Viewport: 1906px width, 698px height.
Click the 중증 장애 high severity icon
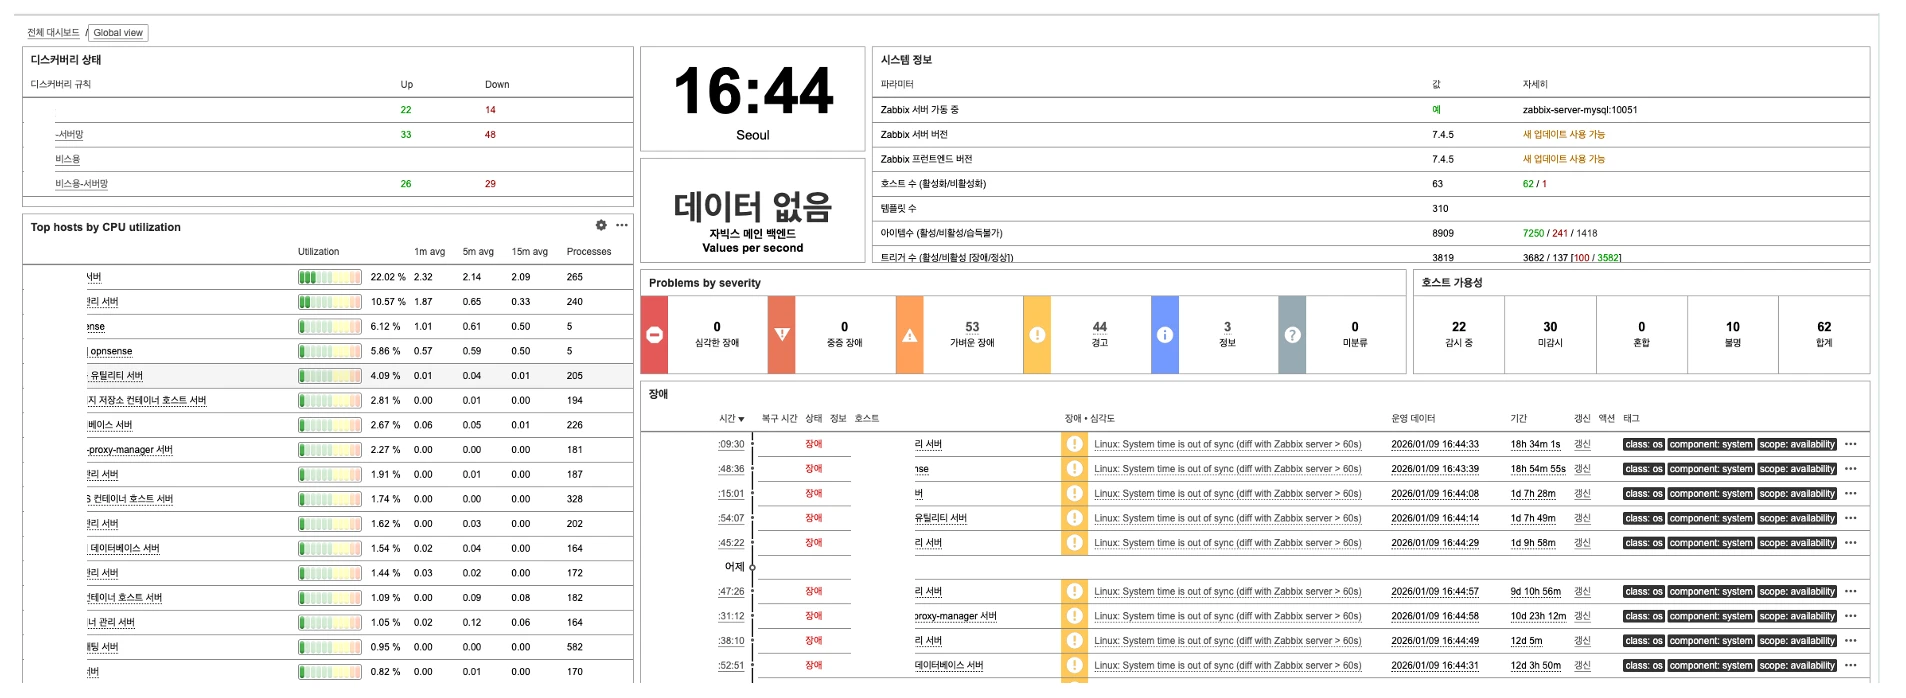pos(782,335)
